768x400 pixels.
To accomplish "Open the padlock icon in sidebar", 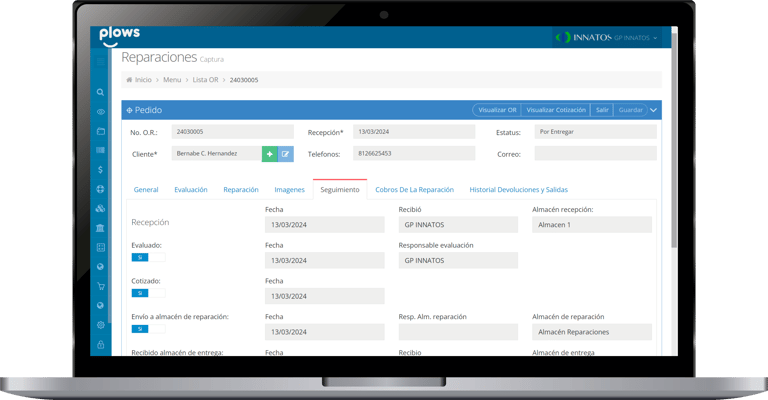I will coord(100,345).
